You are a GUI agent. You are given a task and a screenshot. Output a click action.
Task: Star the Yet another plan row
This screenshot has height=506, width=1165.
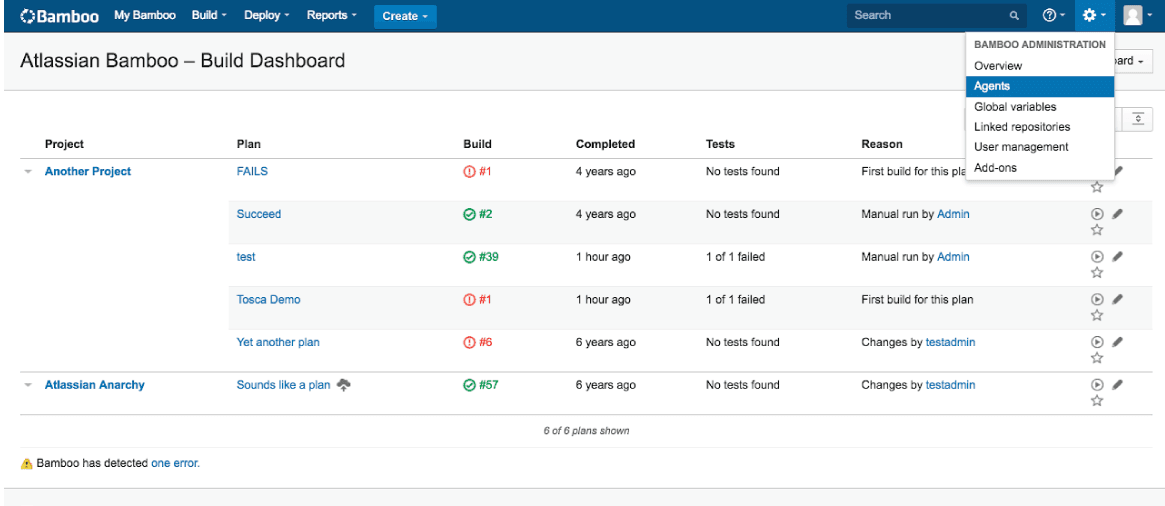(1097, 358)
